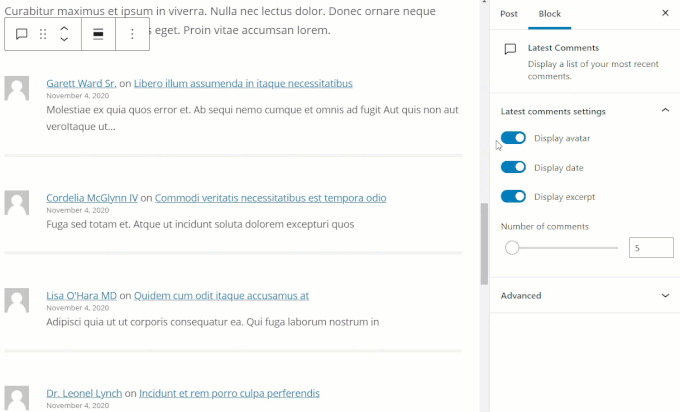Click the excerpt 'Fuga sed totam et.'
Screen dimensions: 680x412
200,224
